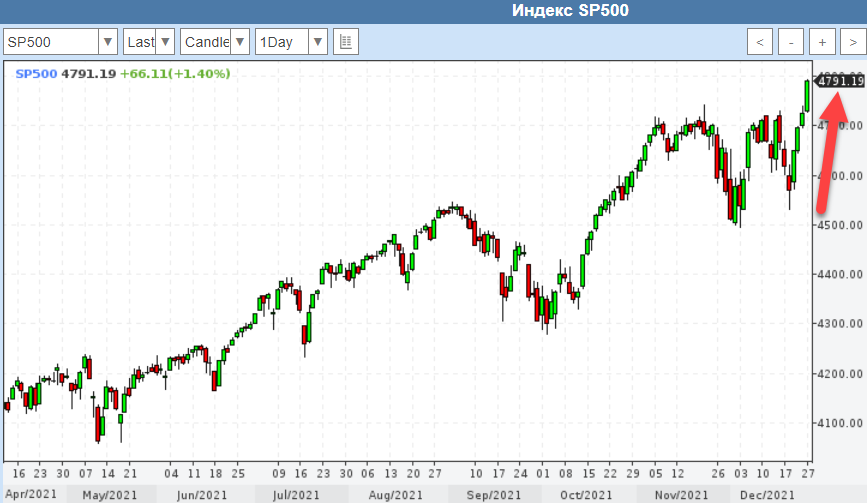Viewport: 867px width, 503px height.
Task: Expand the Last price type dropdown
Action: pyautogui.click(x=149, y=42)
